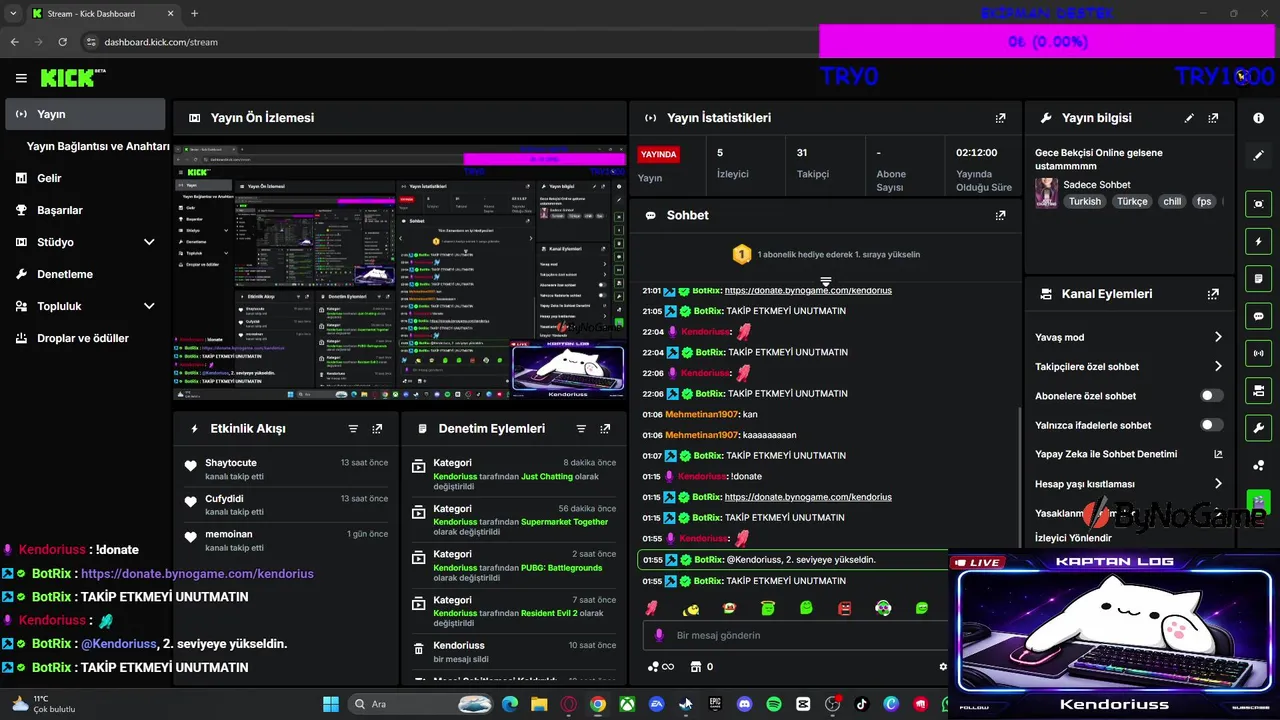The image size is (1280, 720).
Task: Pop out the Yayın İstatistikleri panel
Action: tap(1000, 118)
